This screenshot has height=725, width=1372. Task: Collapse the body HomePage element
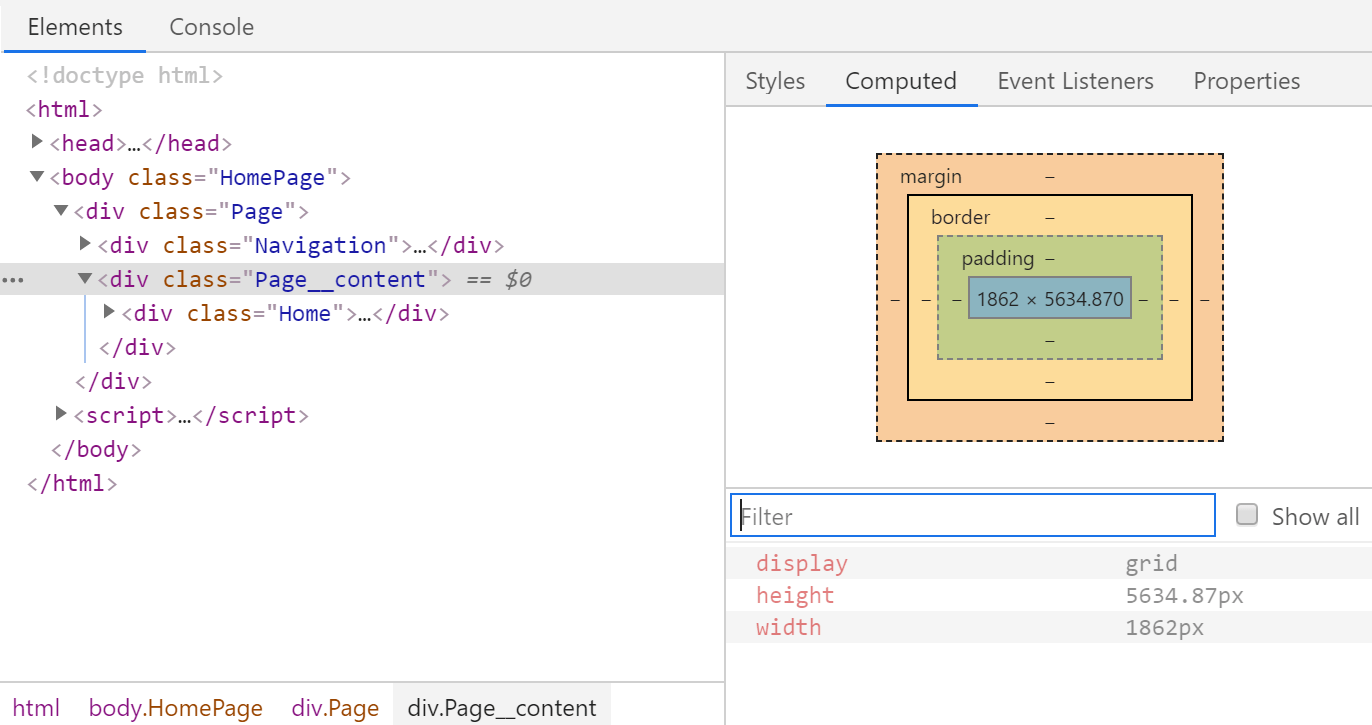37,177
